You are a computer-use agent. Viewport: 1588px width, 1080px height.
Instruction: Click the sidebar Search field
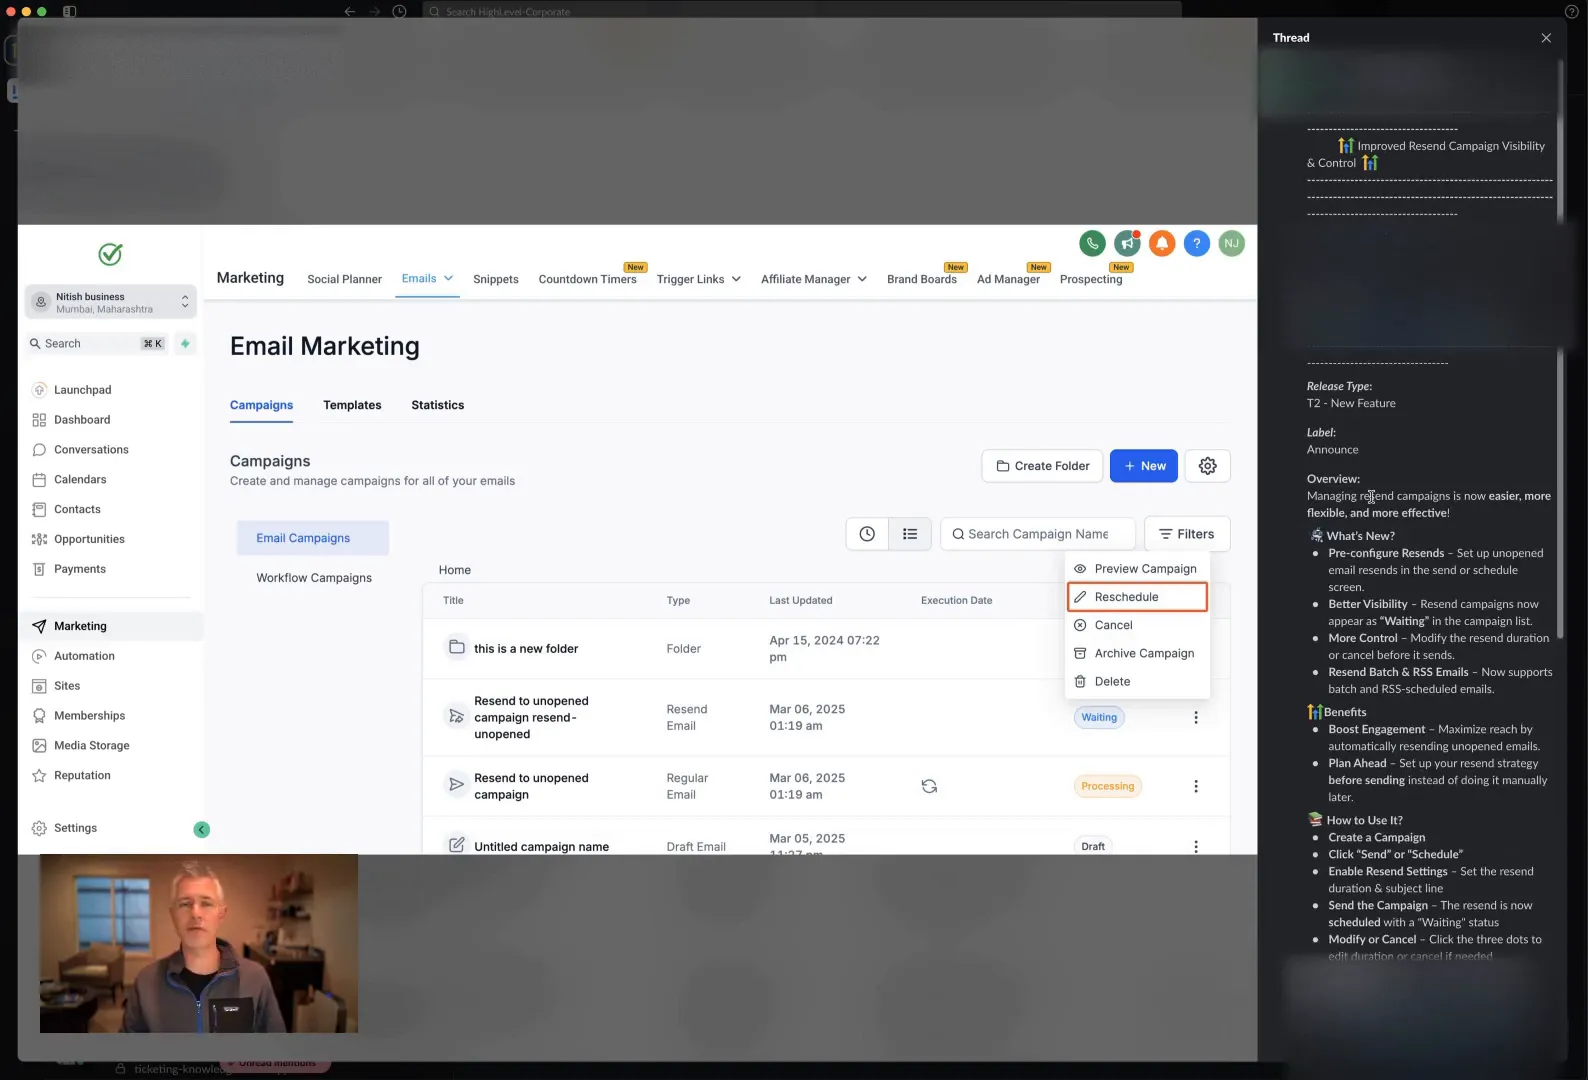point(96,343)
